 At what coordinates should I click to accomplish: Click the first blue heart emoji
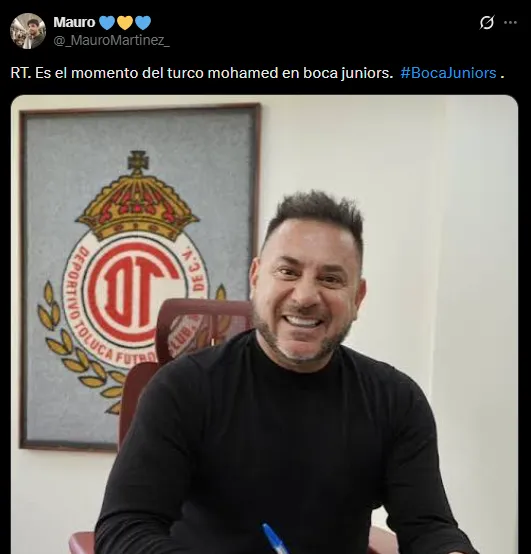pyautogui.click(x=107, y=23)
